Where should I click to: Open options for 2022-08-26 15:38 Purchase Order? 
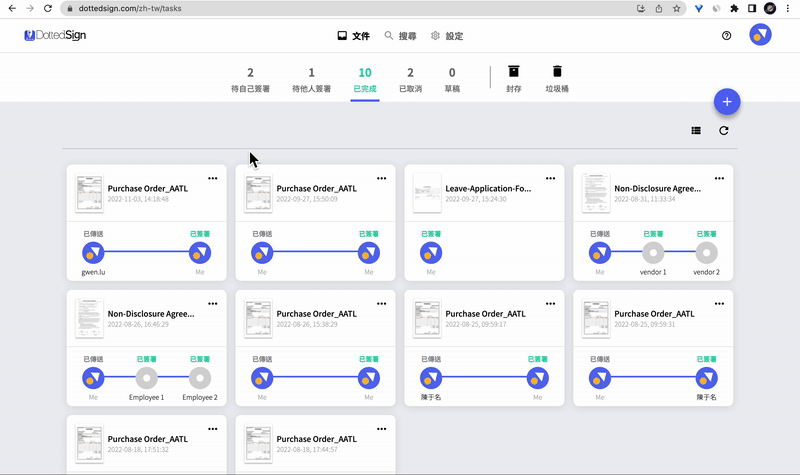(382, 304)
